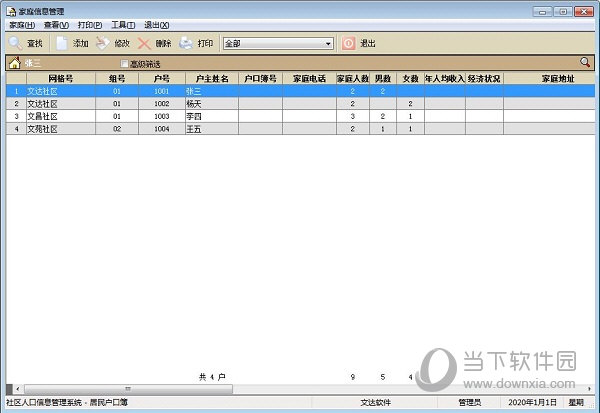Click the Modify (修改) edit icon

(103, 43)
